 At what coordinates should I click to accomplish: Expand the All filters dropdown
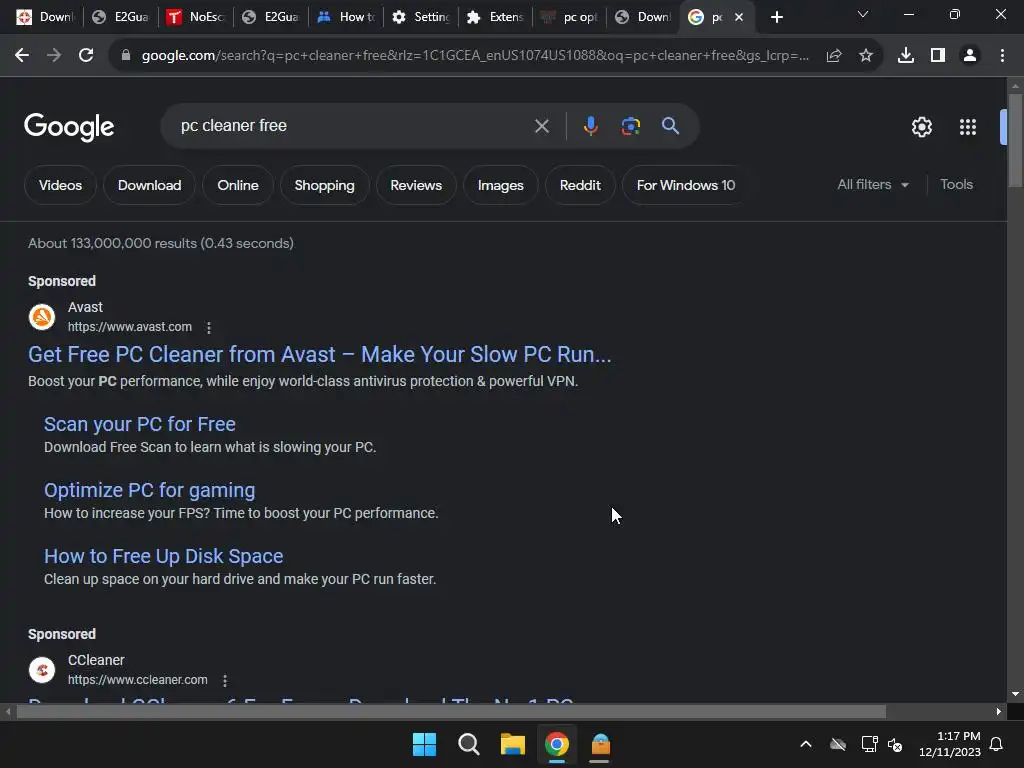click(x=873, y=185)
